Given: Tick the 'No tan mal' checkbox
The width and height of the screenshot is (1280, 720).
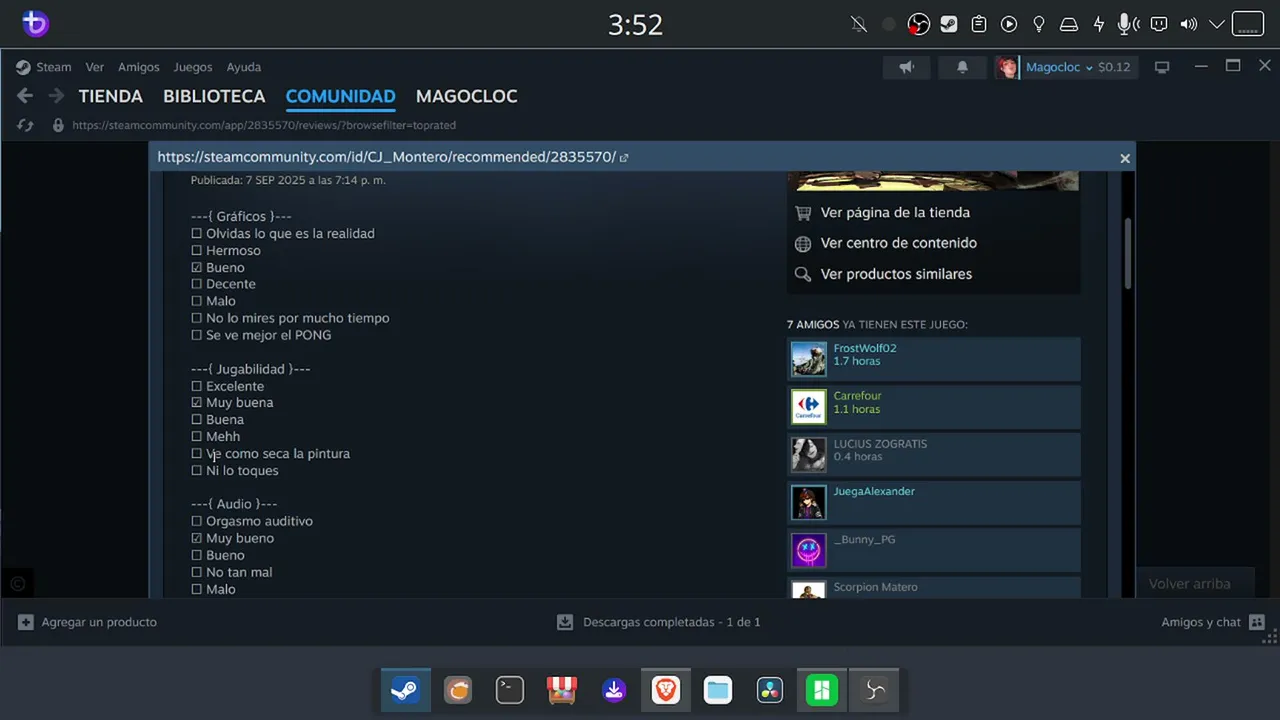Looking at the screenshot, I should click(x=197, y=572).
